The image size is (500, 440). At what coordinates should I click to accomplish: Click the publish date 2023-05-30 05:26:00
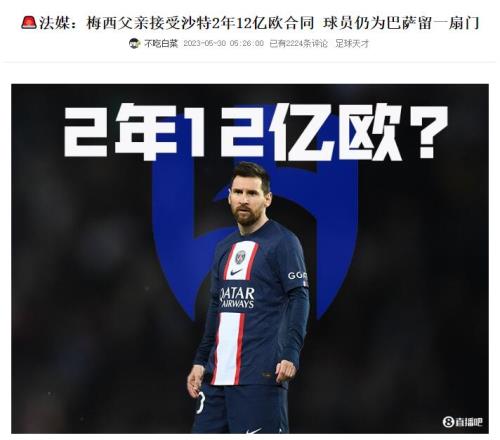pos(224,44)
